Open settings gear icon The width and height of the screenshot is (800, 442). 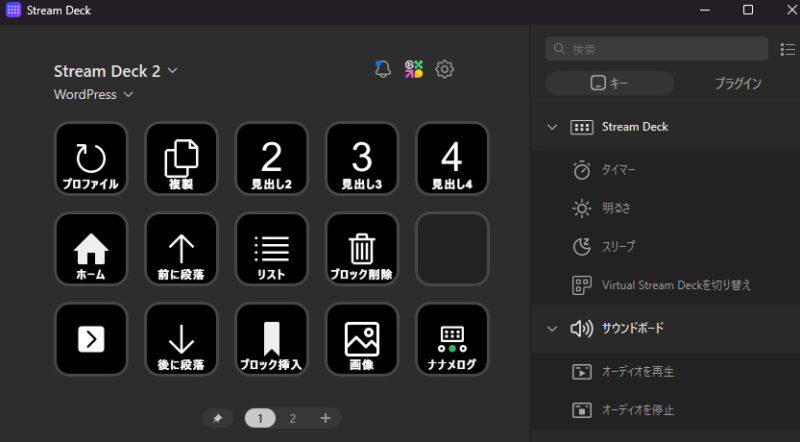click(444, 69)
